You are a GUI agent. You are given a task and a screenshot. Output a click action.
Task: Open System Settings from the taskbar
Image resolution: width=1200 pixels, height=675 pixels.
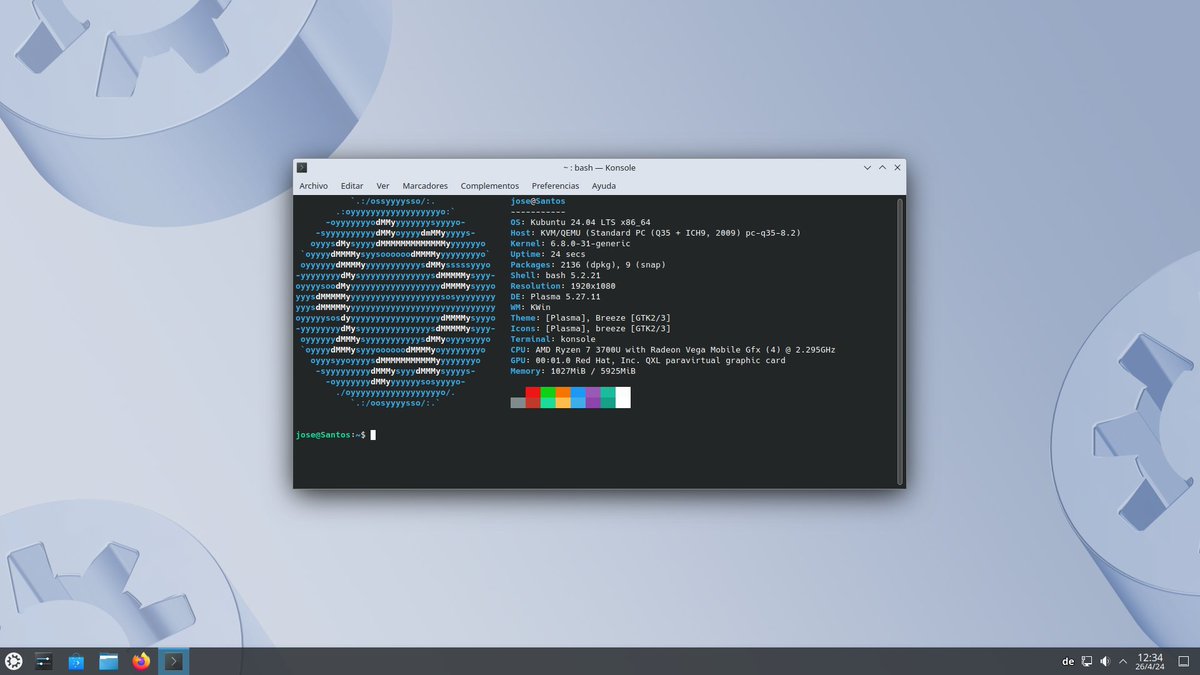(43, 661)
